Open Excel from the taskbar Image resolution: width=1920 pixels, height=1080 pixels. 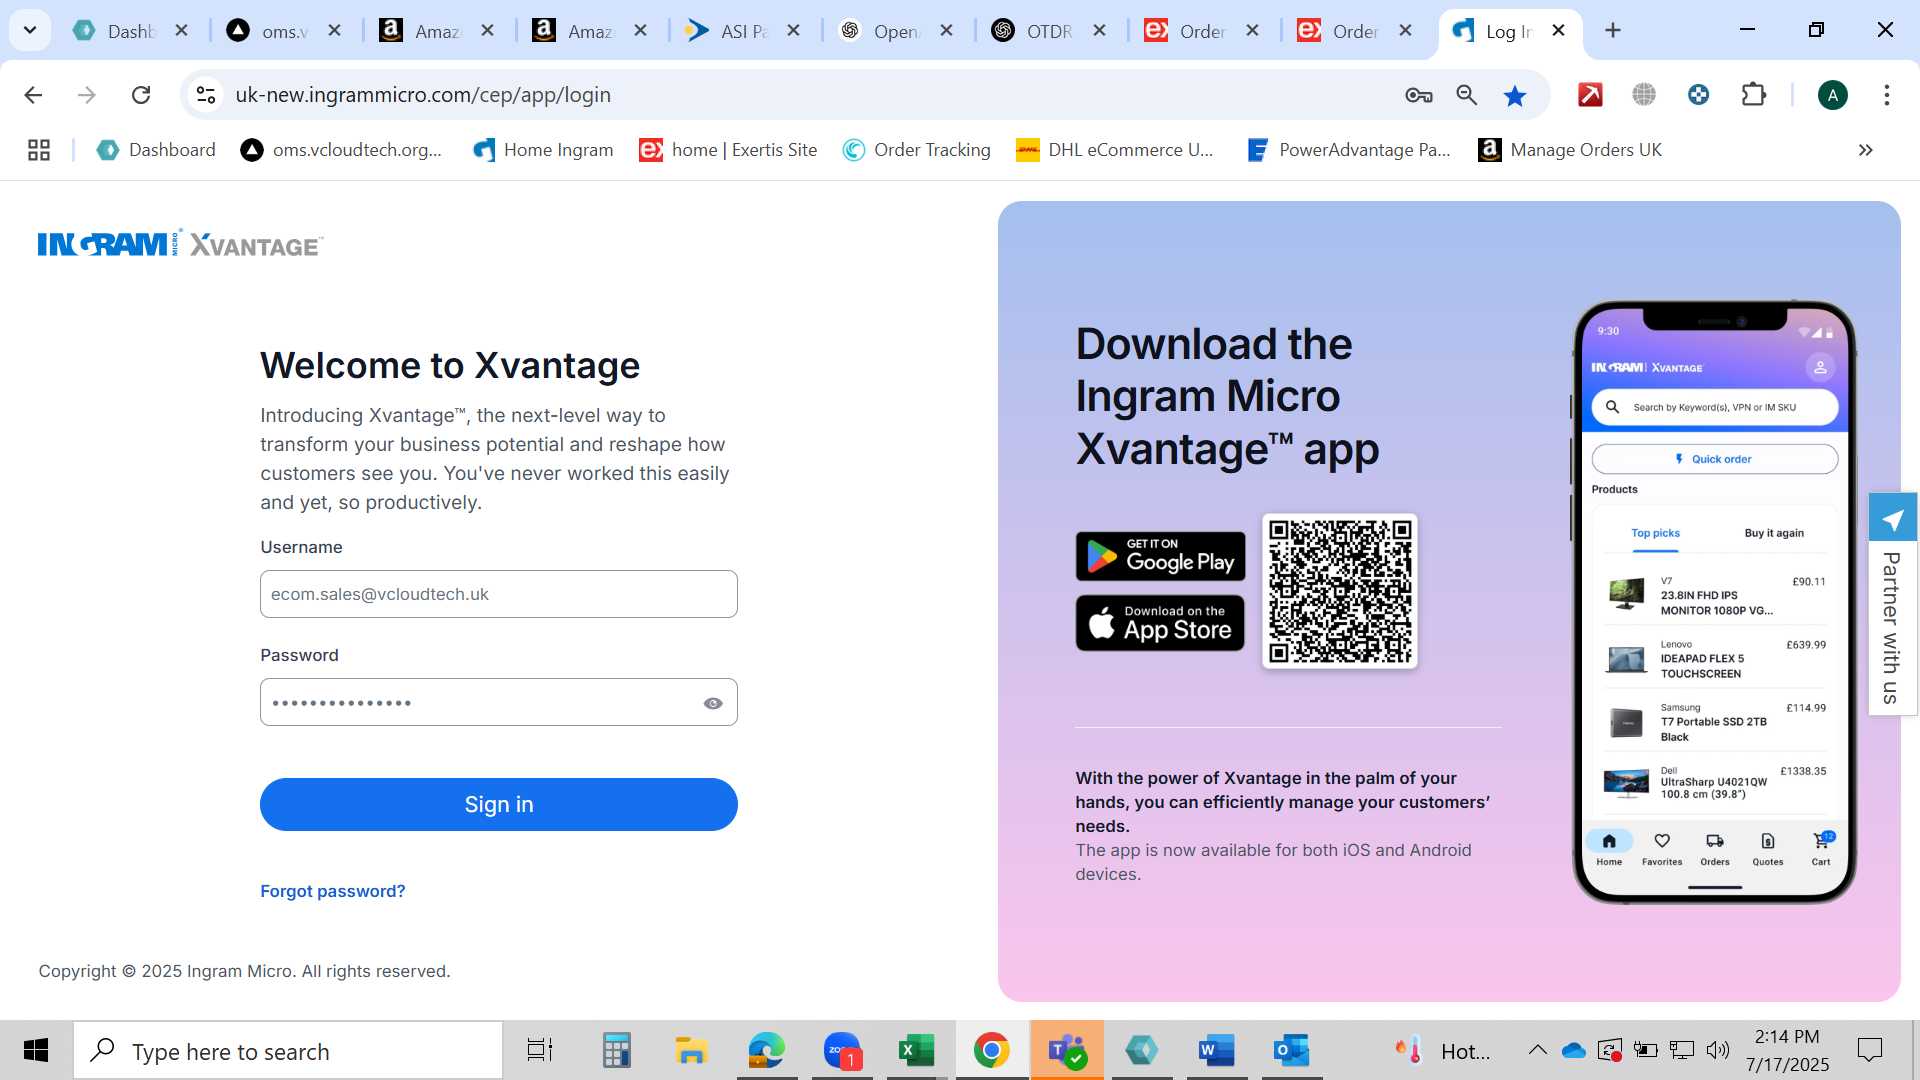[916, 1051]
